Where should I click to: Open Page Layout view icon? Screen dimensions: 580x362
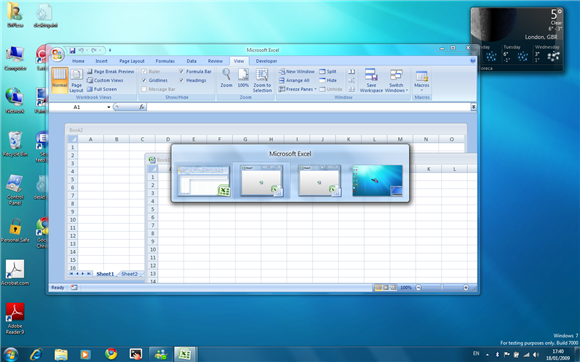tap(77, 75)
